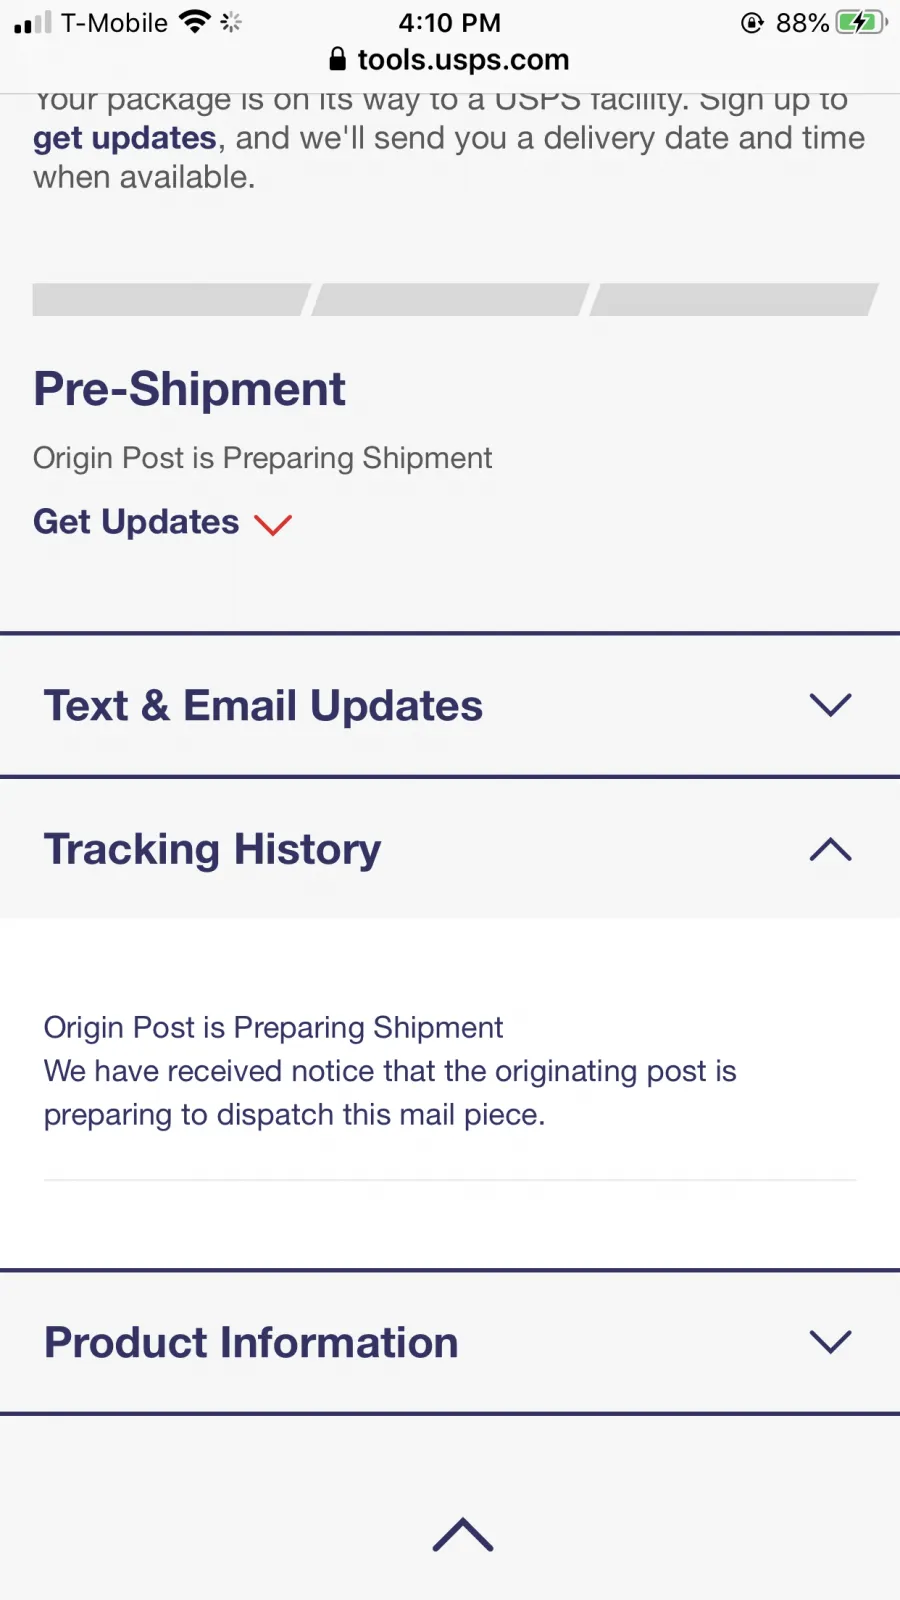The height and width of the screenshot is (1600, 900).
Task: Tap the loading spinner near T-Mobile
Action: tap(231, 22)
